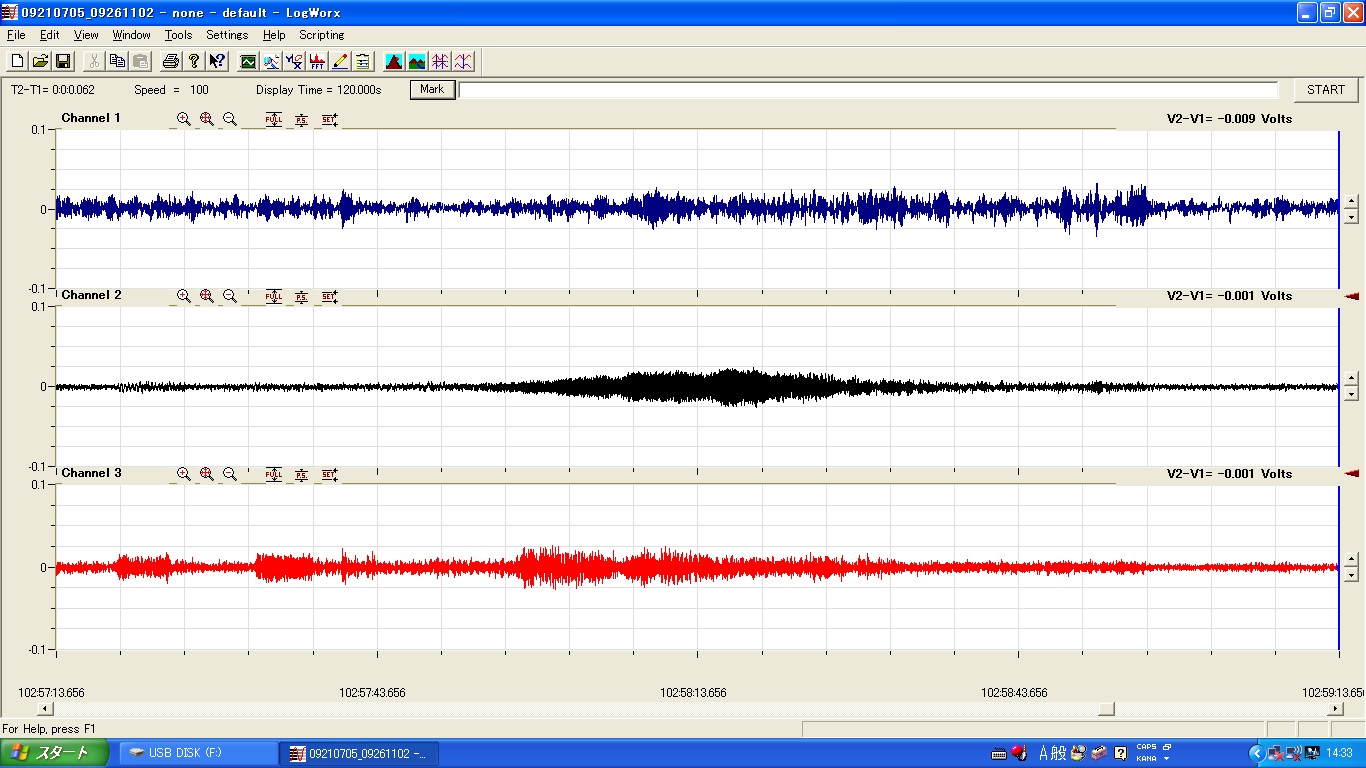Viewport: 1366px width, 768px height.
Task: Click Channel 1 up arrow stepper
Action: point(1351,202)
